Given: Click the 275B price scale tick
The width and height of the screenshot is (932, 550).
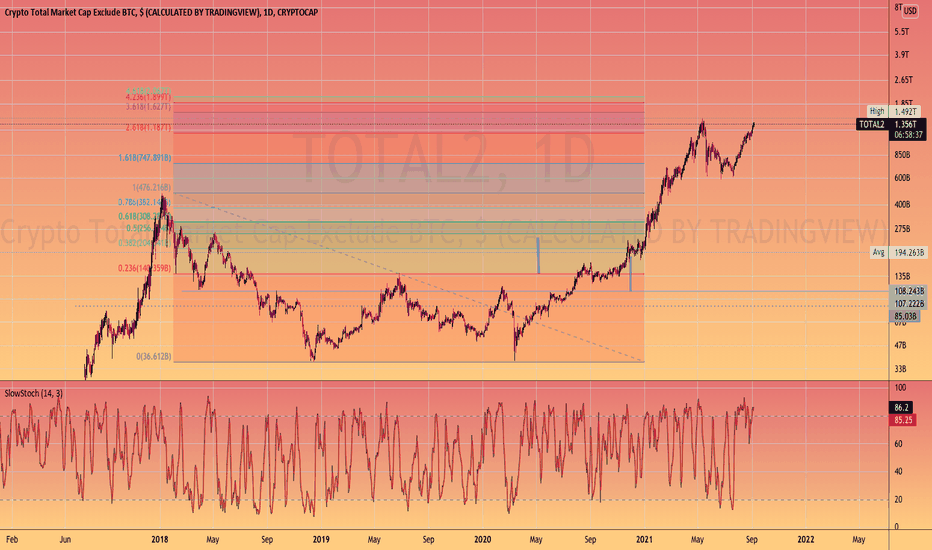Looking at the screenshot, I should 902,229.
